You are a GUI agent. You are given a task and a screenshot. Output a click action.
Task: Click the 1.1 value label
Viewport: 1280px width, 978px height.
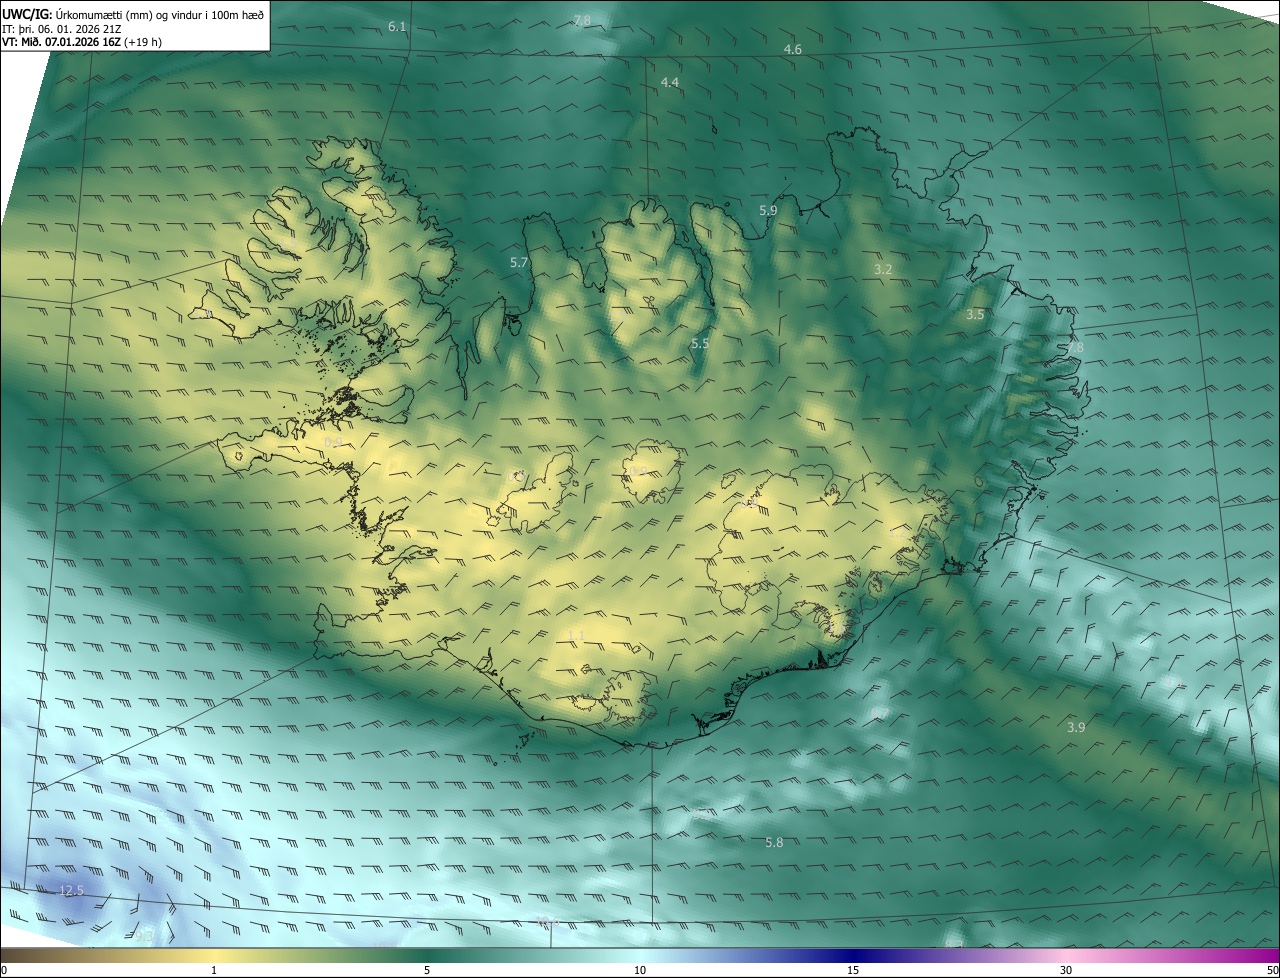click(576, 635)
